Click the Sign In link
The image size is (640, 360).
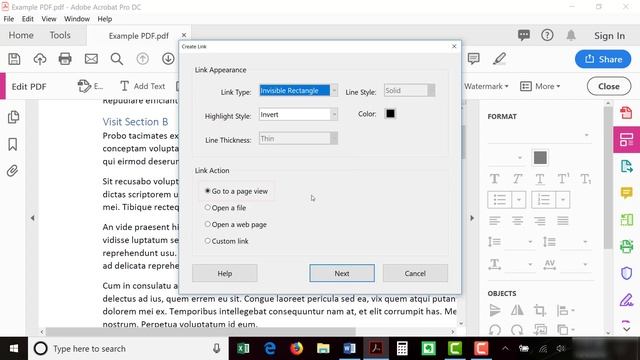coord(609,36)
